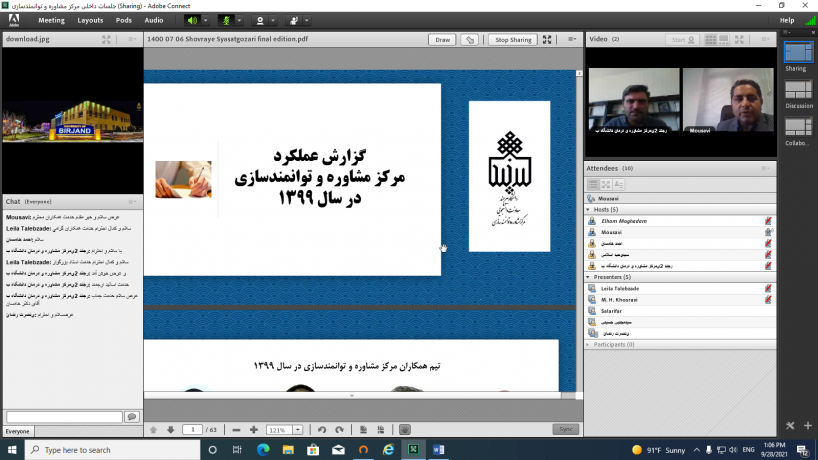Switch to breakout room view icon
Screen dimensions: 818x460
click(606, 184)
